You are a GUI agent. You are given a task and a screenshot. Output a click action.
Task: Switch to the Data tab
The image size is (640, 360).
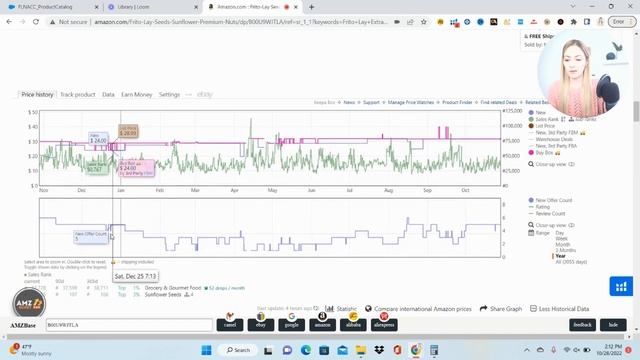[108, 94]
